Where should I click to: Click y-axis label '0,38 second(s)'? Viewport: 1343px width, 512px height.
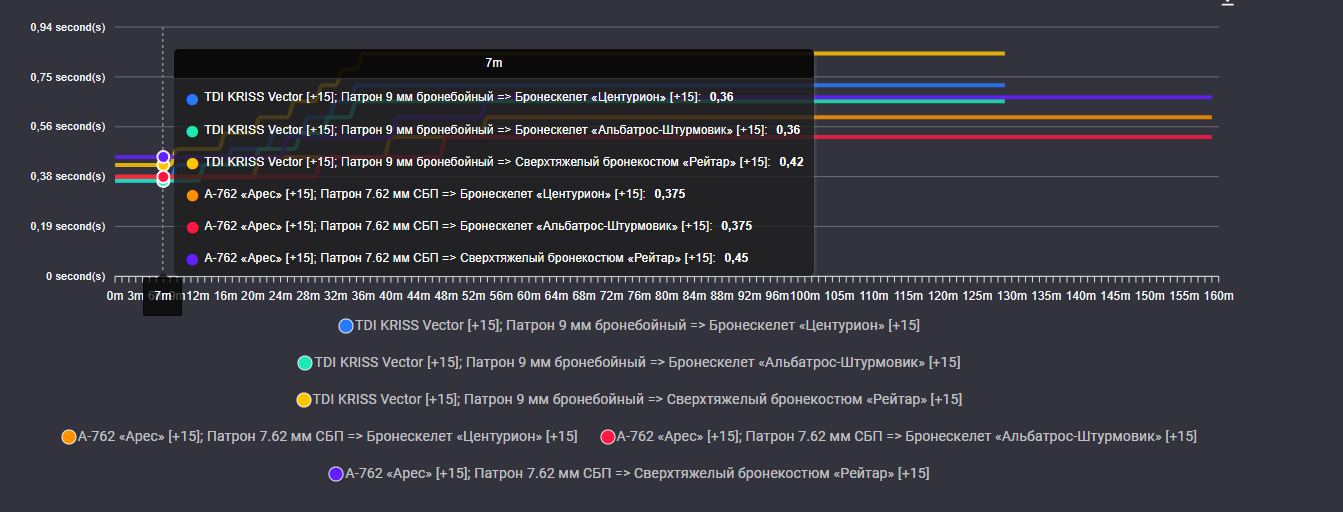(68, 176)
